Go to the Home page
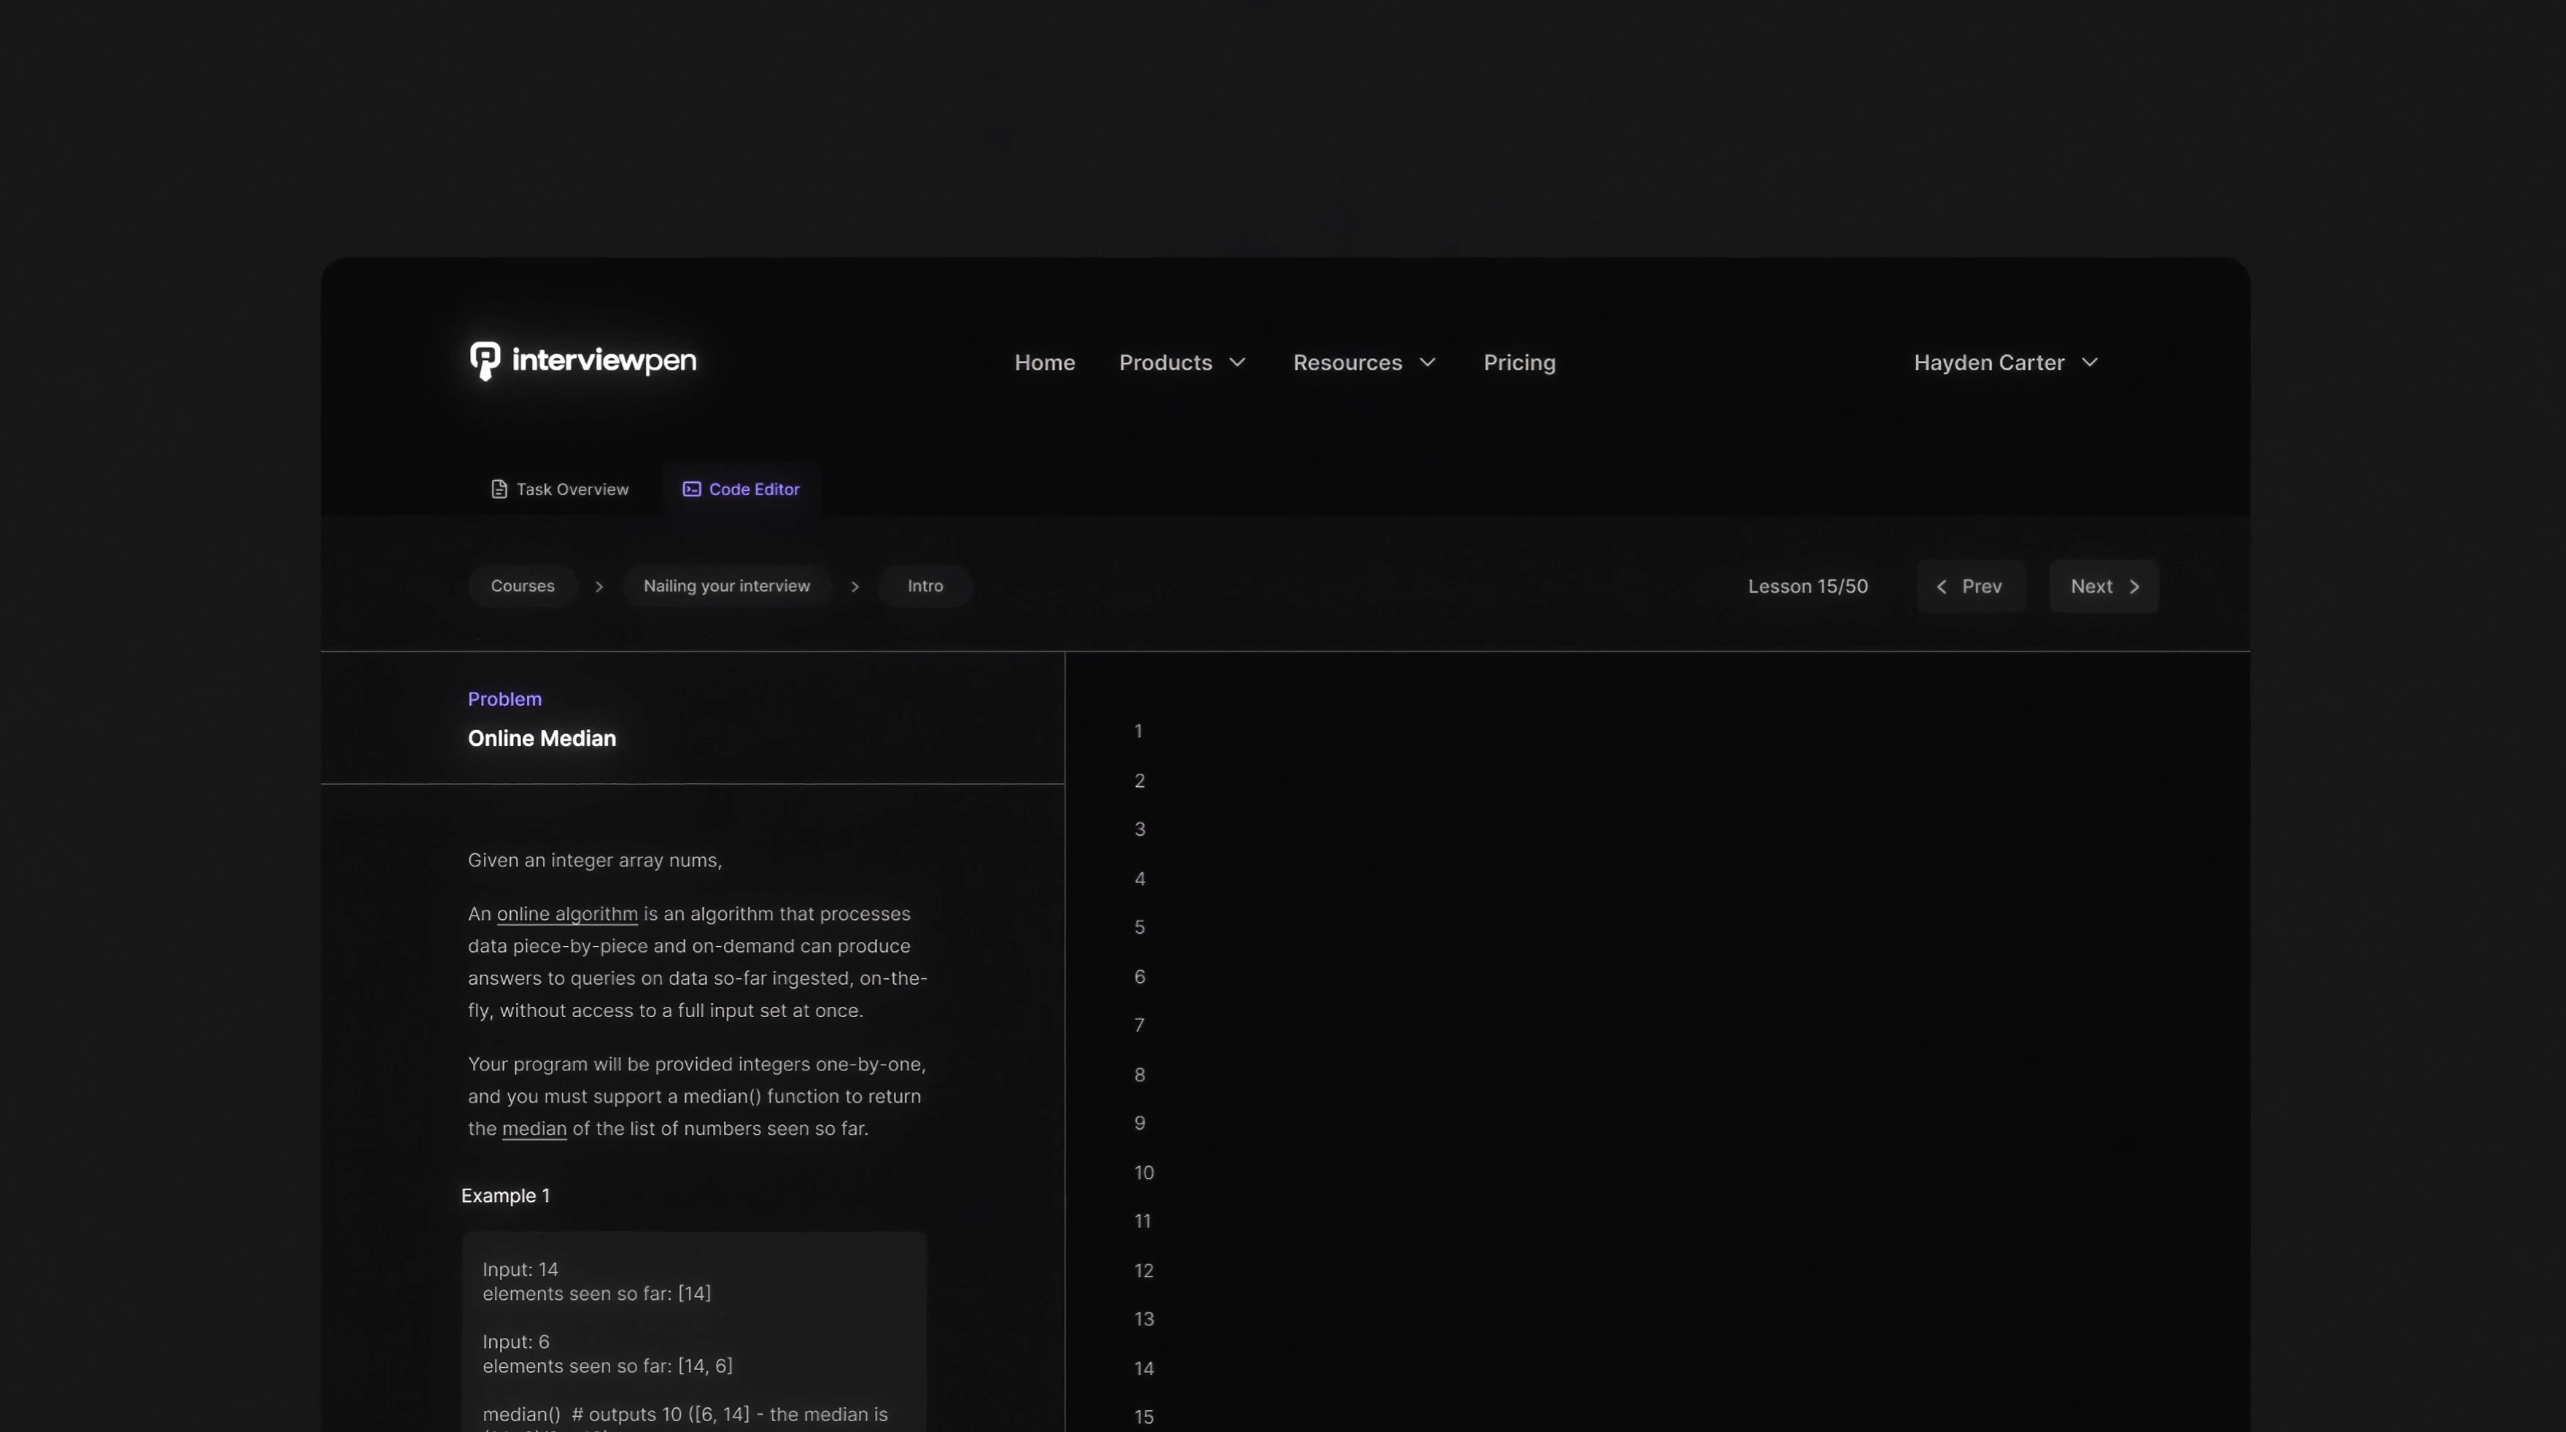2566x1432 pixels. point(1044,362)
